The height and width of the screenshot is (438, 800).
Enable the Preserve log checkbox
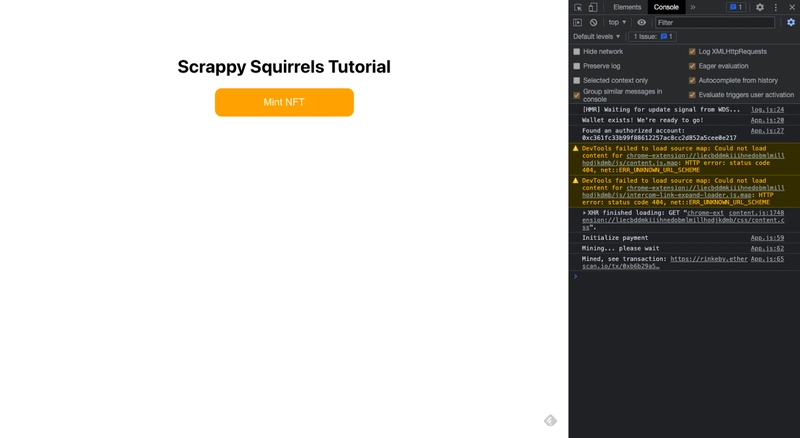(x=577, y=66)
